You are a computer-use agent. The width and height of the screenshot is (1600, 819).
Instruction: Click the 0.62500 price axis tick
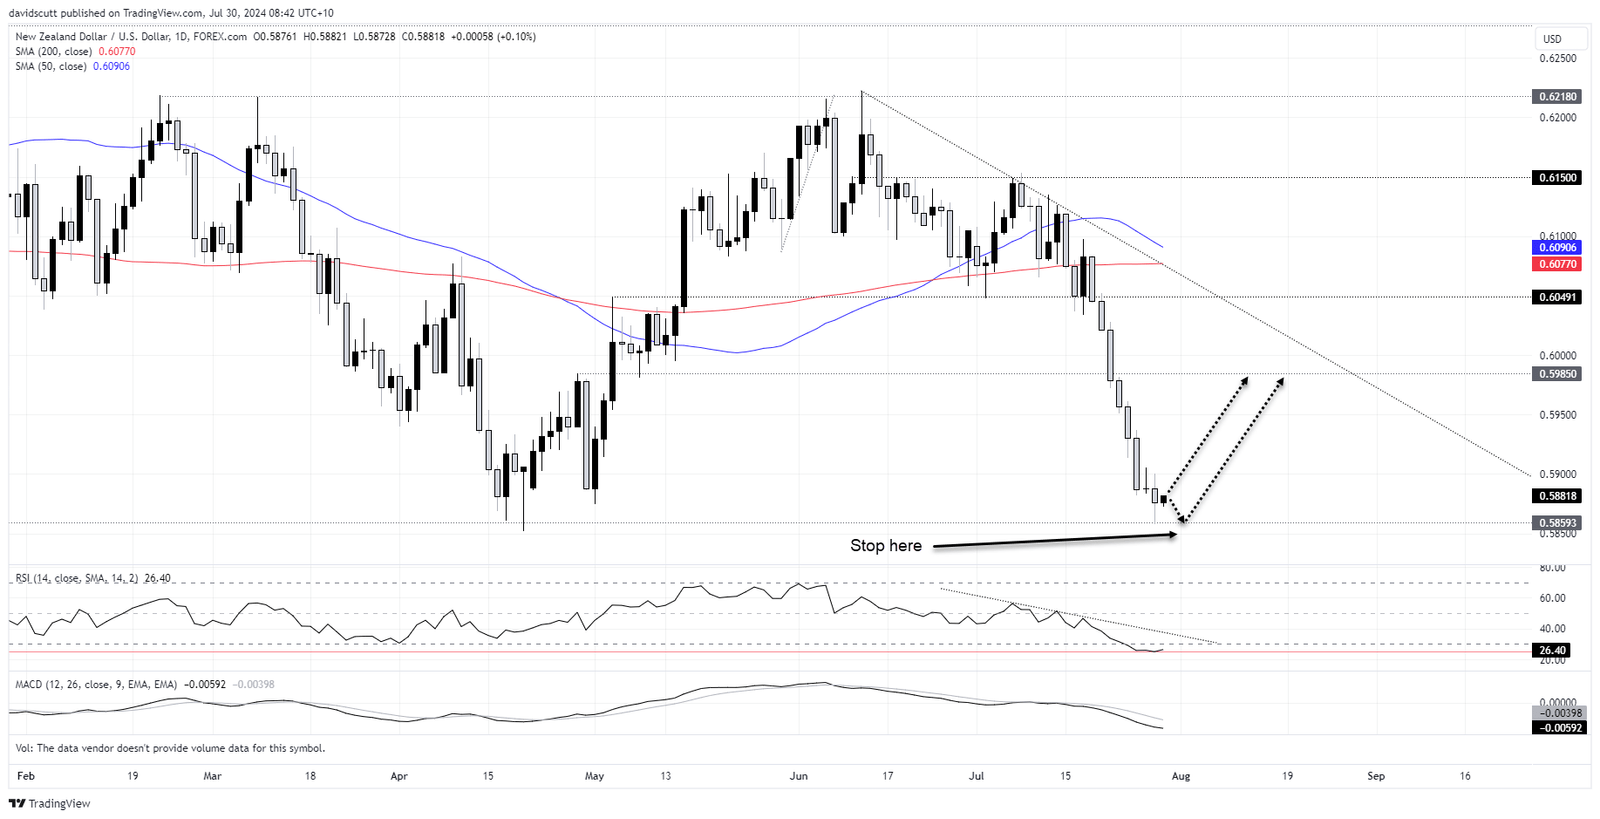(x=1558, y=58)
